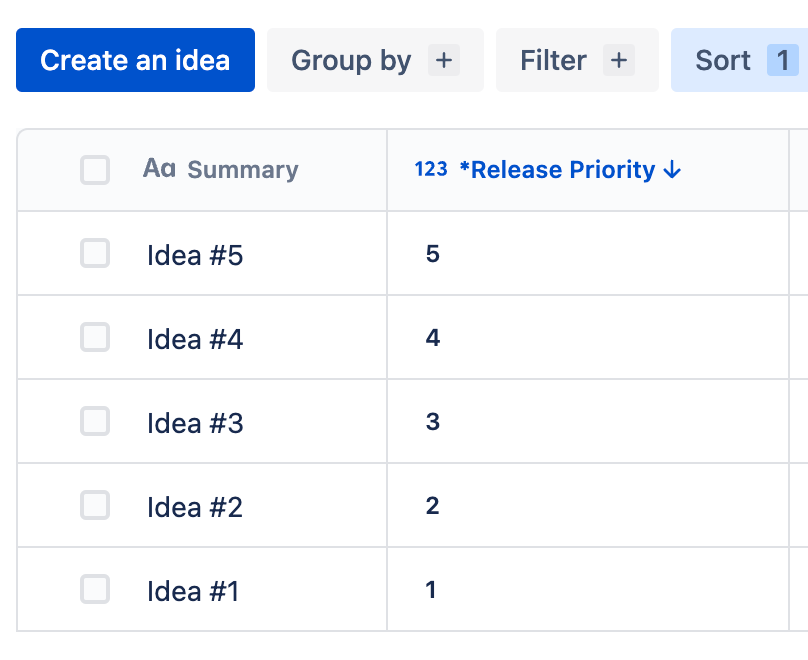Click the Sort count badge
The height and width of the screenshot is (660, 808).
point(783,60)
